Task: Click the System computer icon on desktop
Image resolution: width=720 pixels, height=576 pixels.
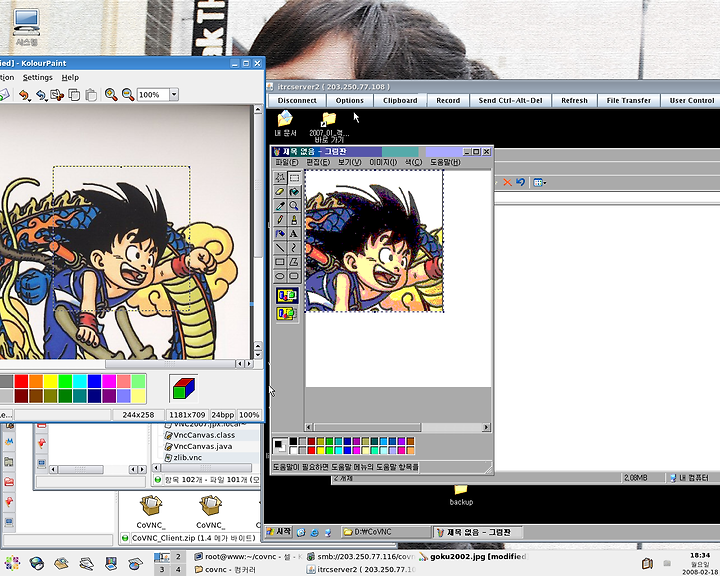Action: tap(27, 27)
